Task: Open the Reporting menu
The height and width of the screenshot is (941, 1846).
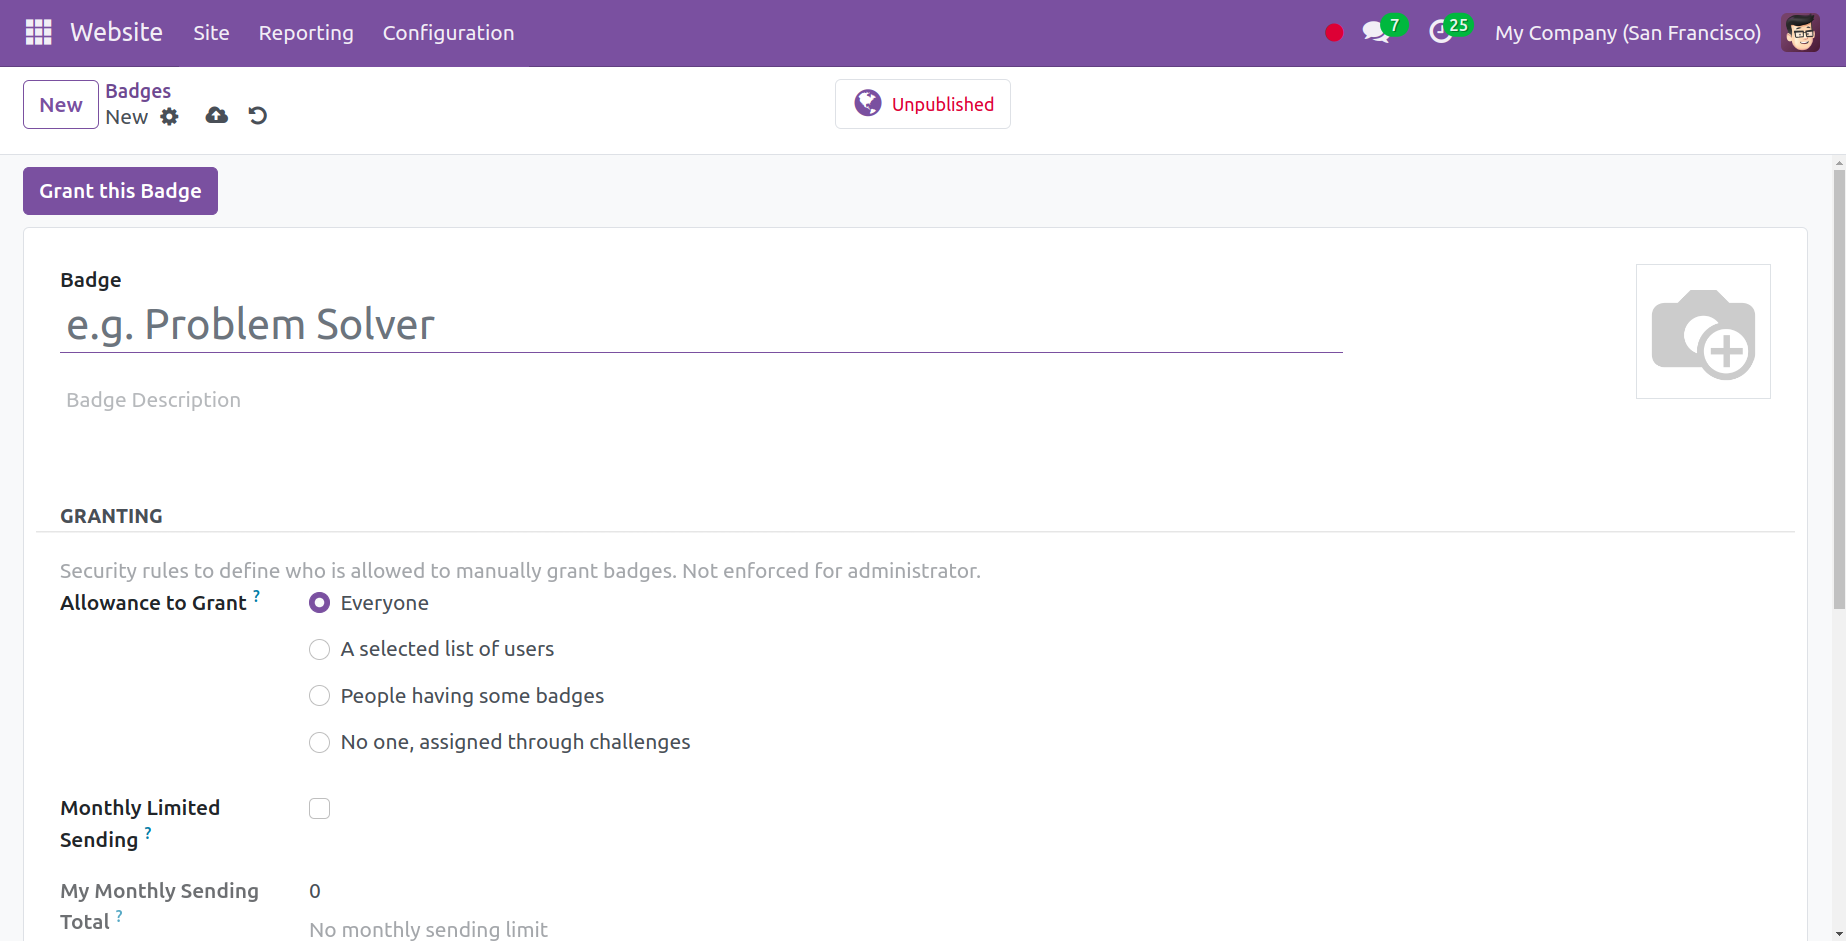Action: 306,33
